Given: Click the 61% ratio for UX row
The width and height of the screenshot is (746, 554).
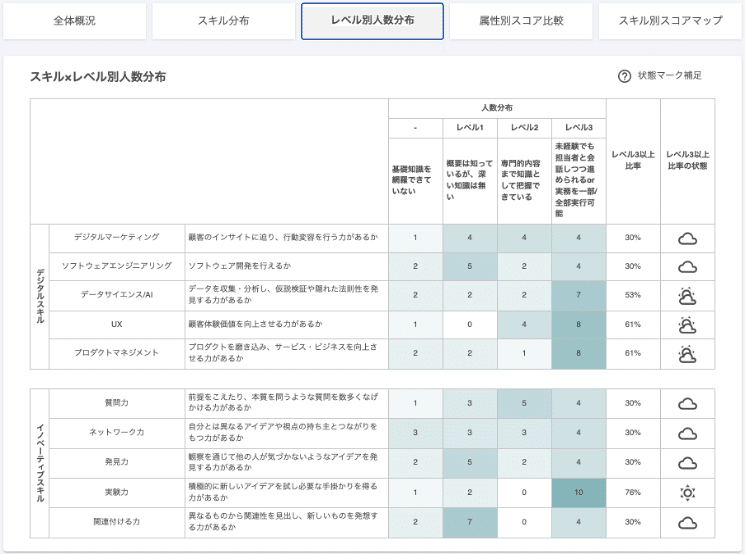Looking at the screenshot, I should (x=633, y=325).
